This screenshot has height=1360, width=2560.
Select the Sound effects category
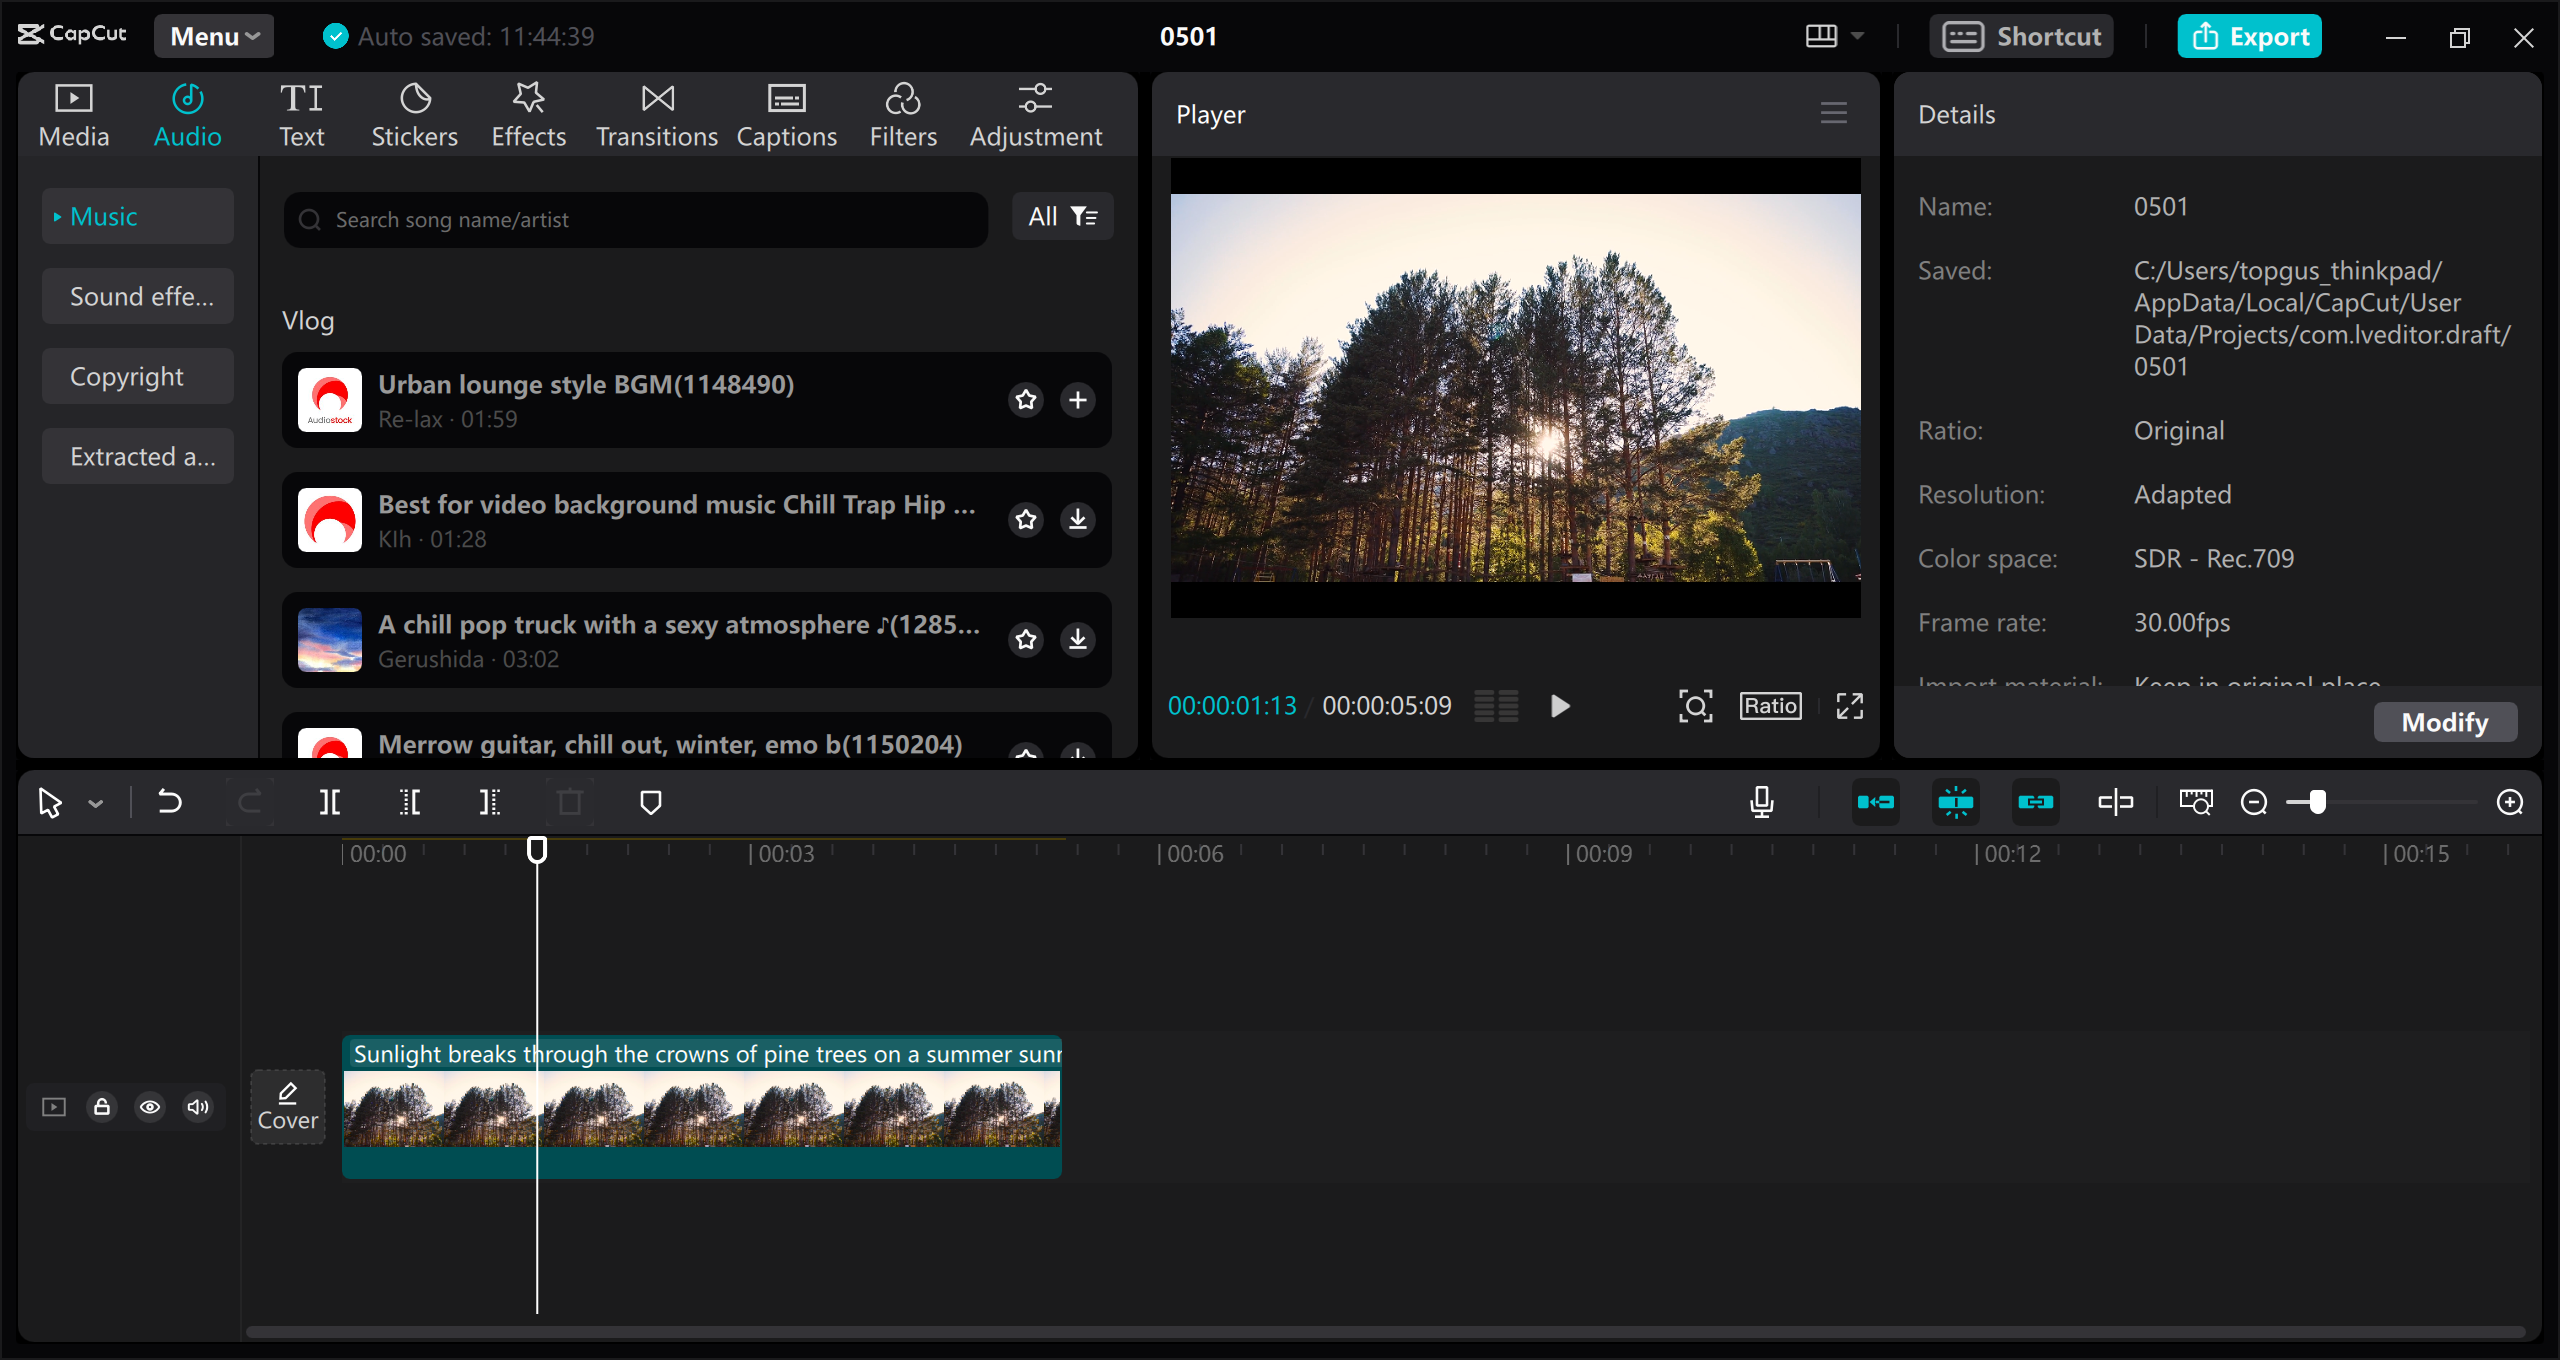(x=137, y=296)
